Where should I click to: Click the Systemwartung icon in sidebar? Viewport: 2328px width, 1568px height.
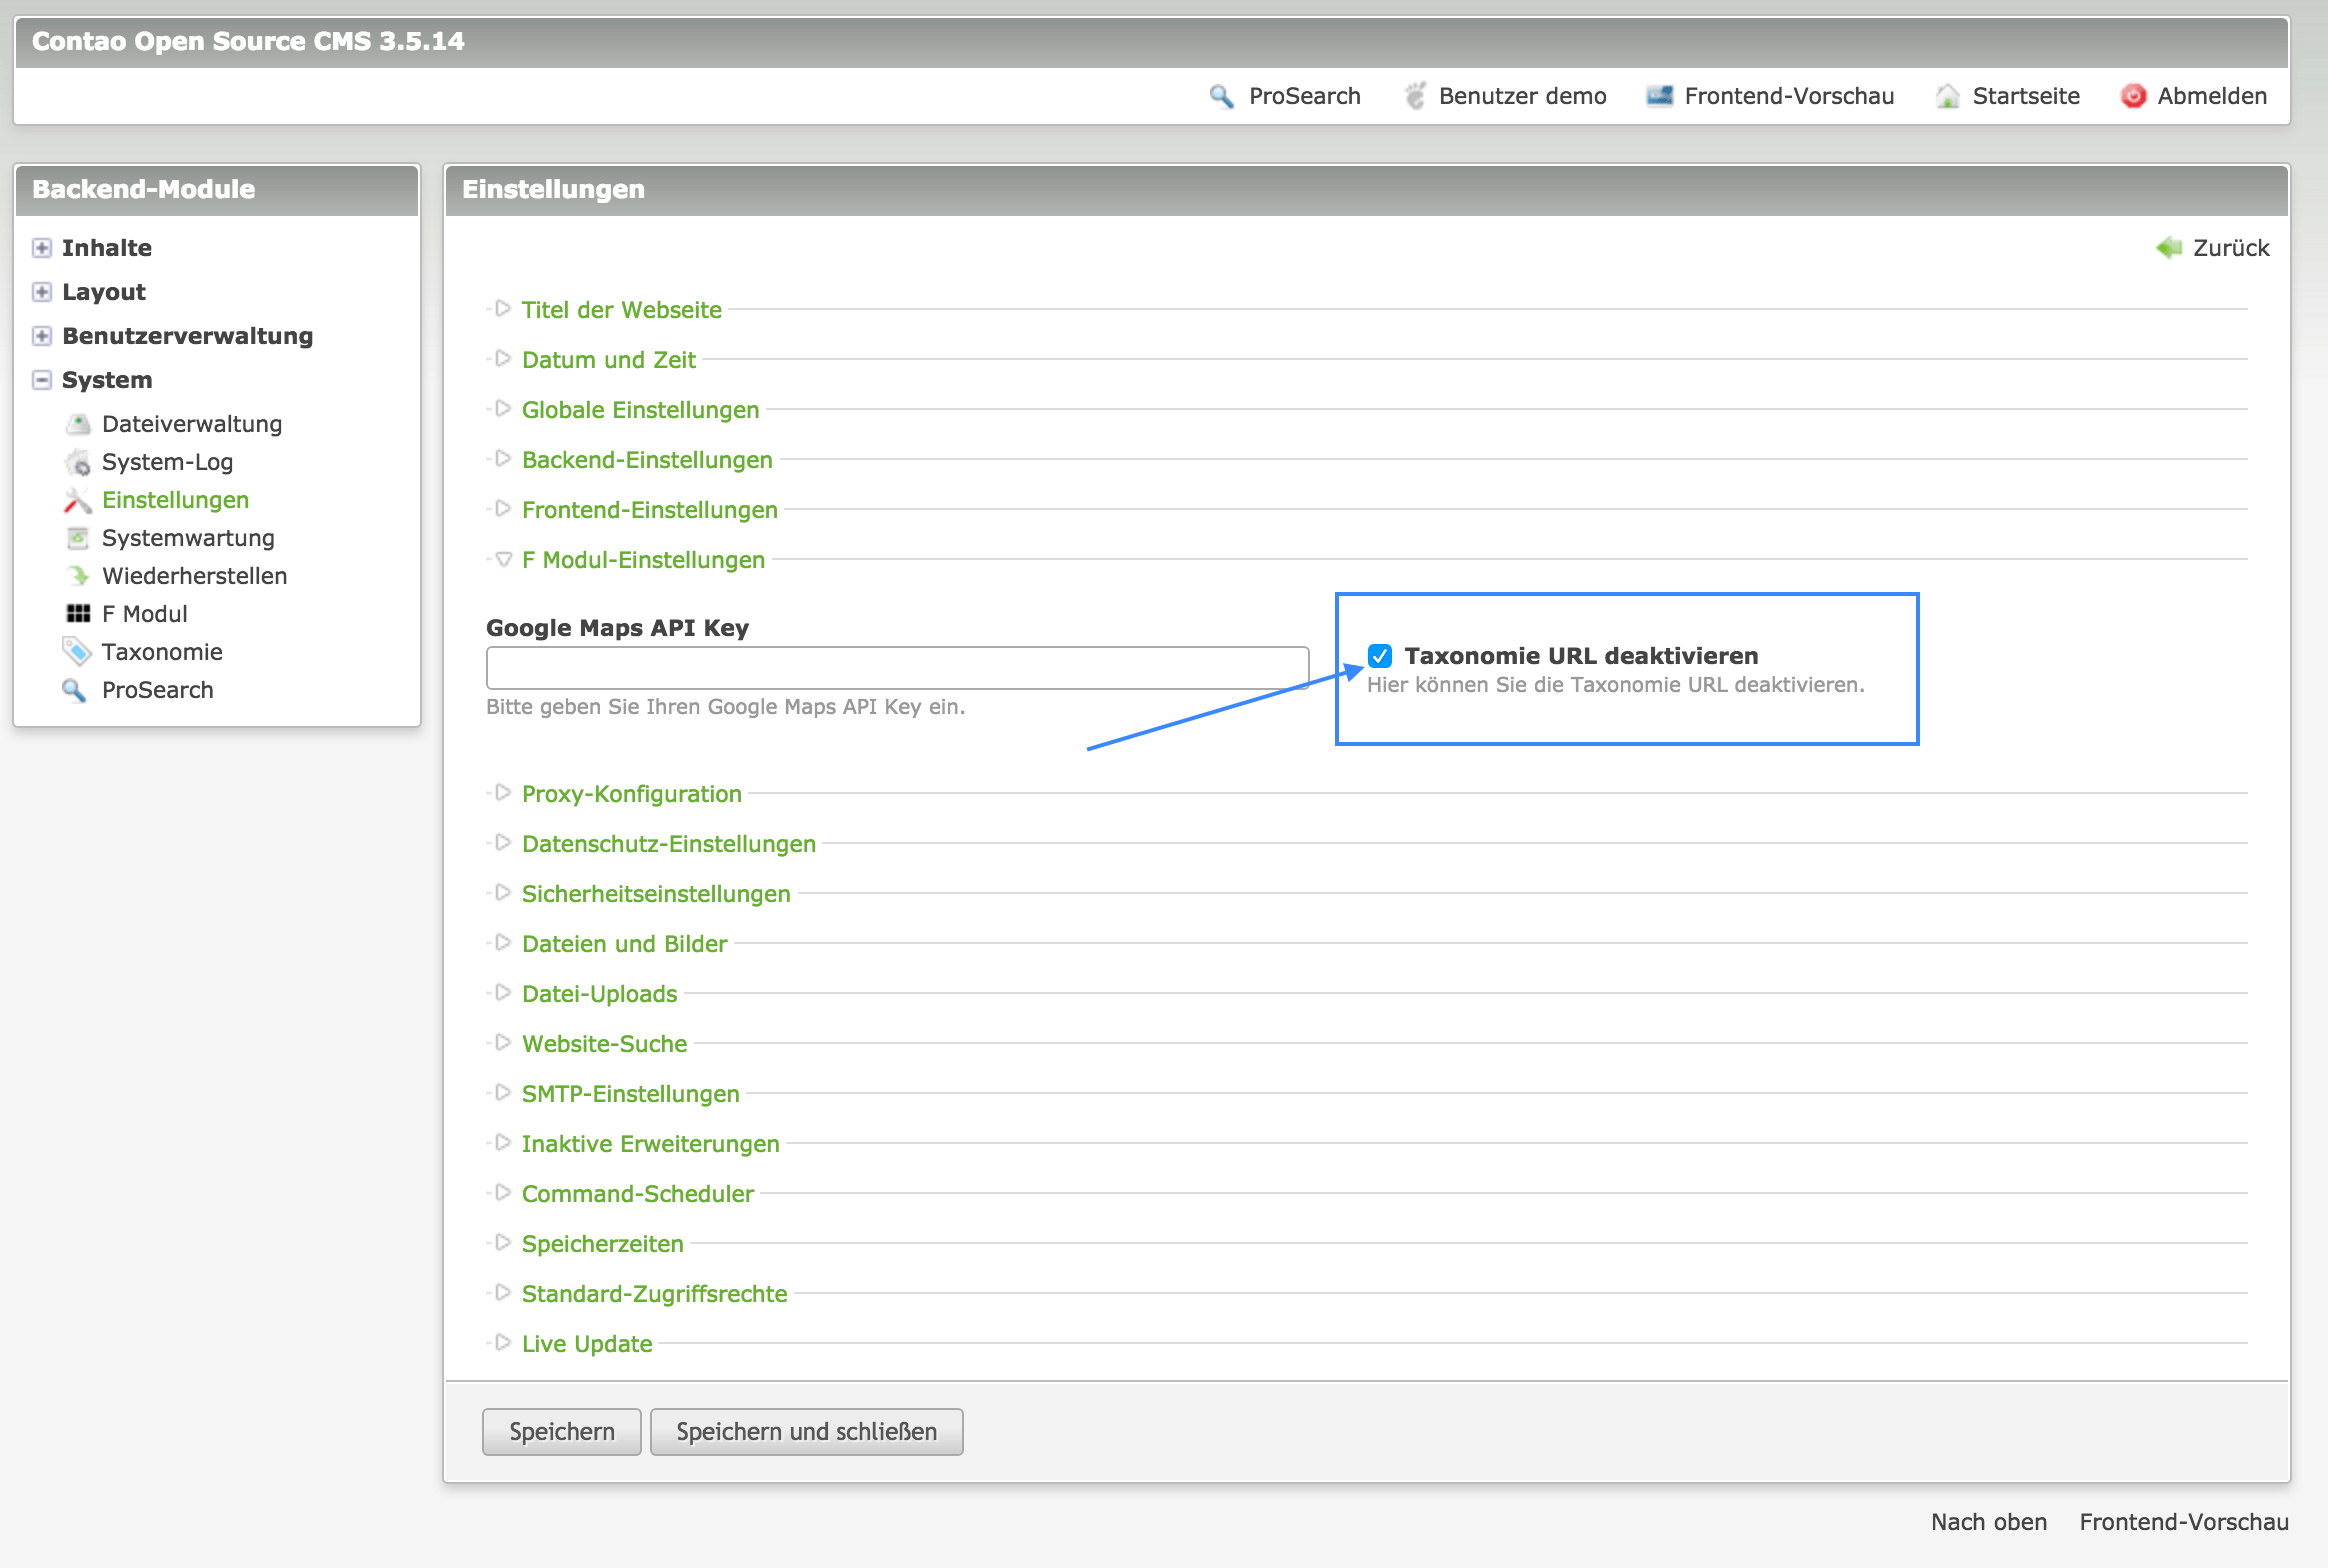tap(78, 538)
